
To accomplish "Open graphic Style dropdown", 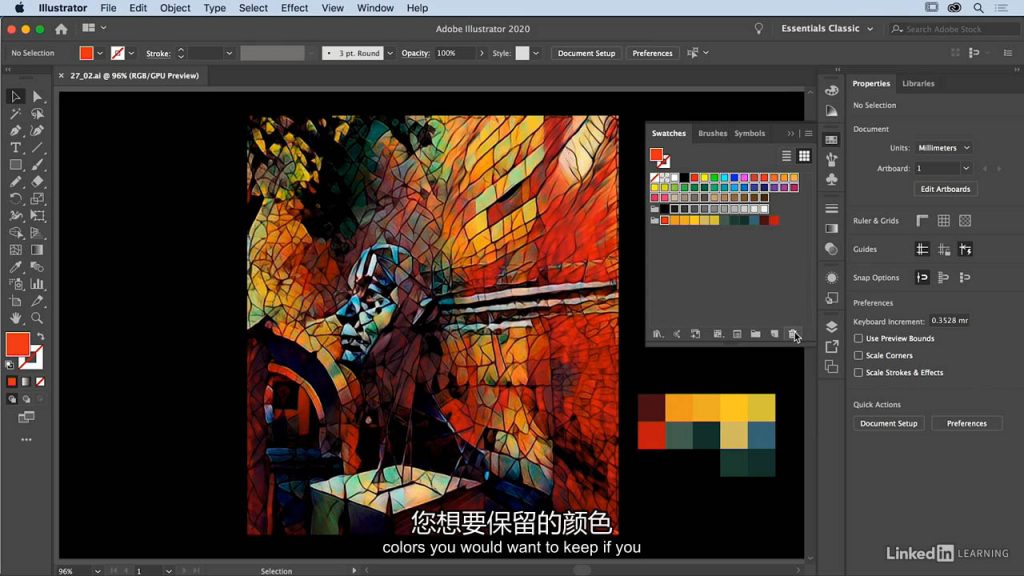I will point(536,54).
